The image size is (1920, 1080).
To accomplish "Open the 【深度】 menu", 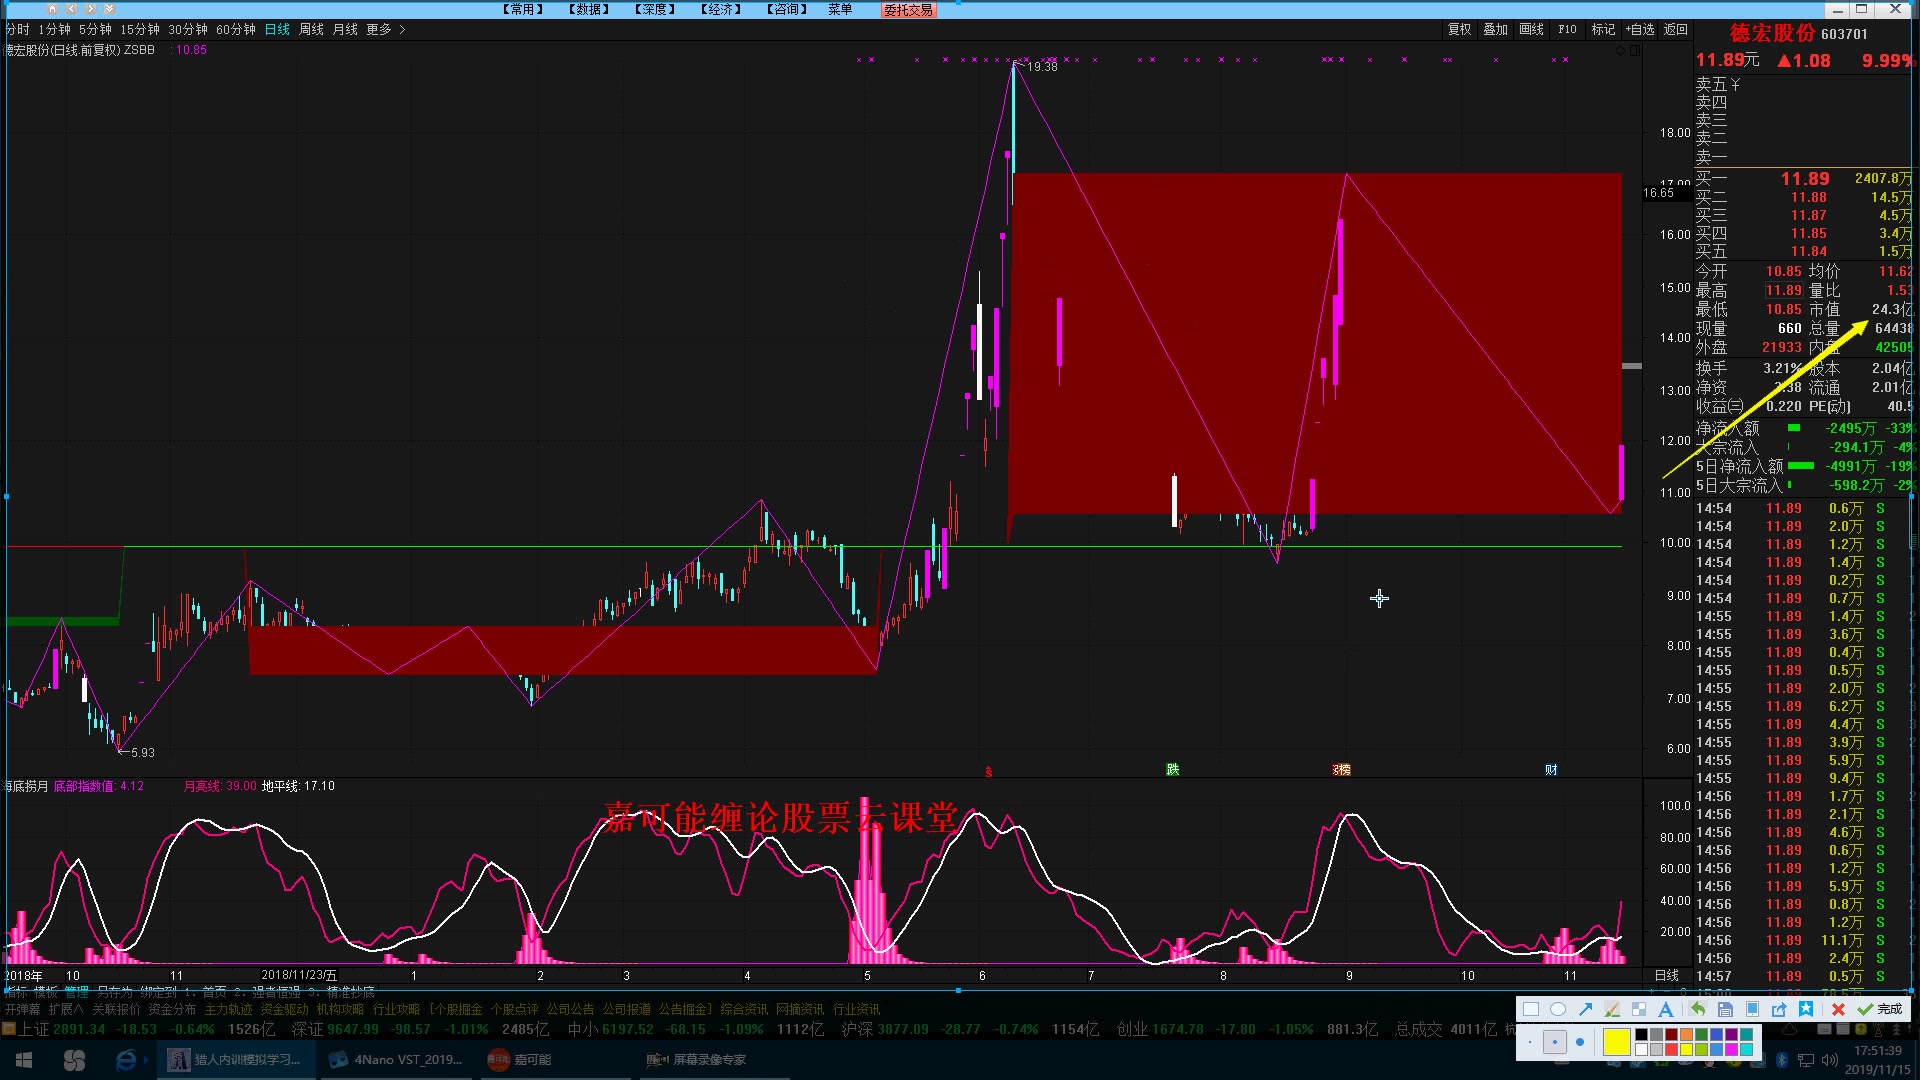I will pos(655,9).
